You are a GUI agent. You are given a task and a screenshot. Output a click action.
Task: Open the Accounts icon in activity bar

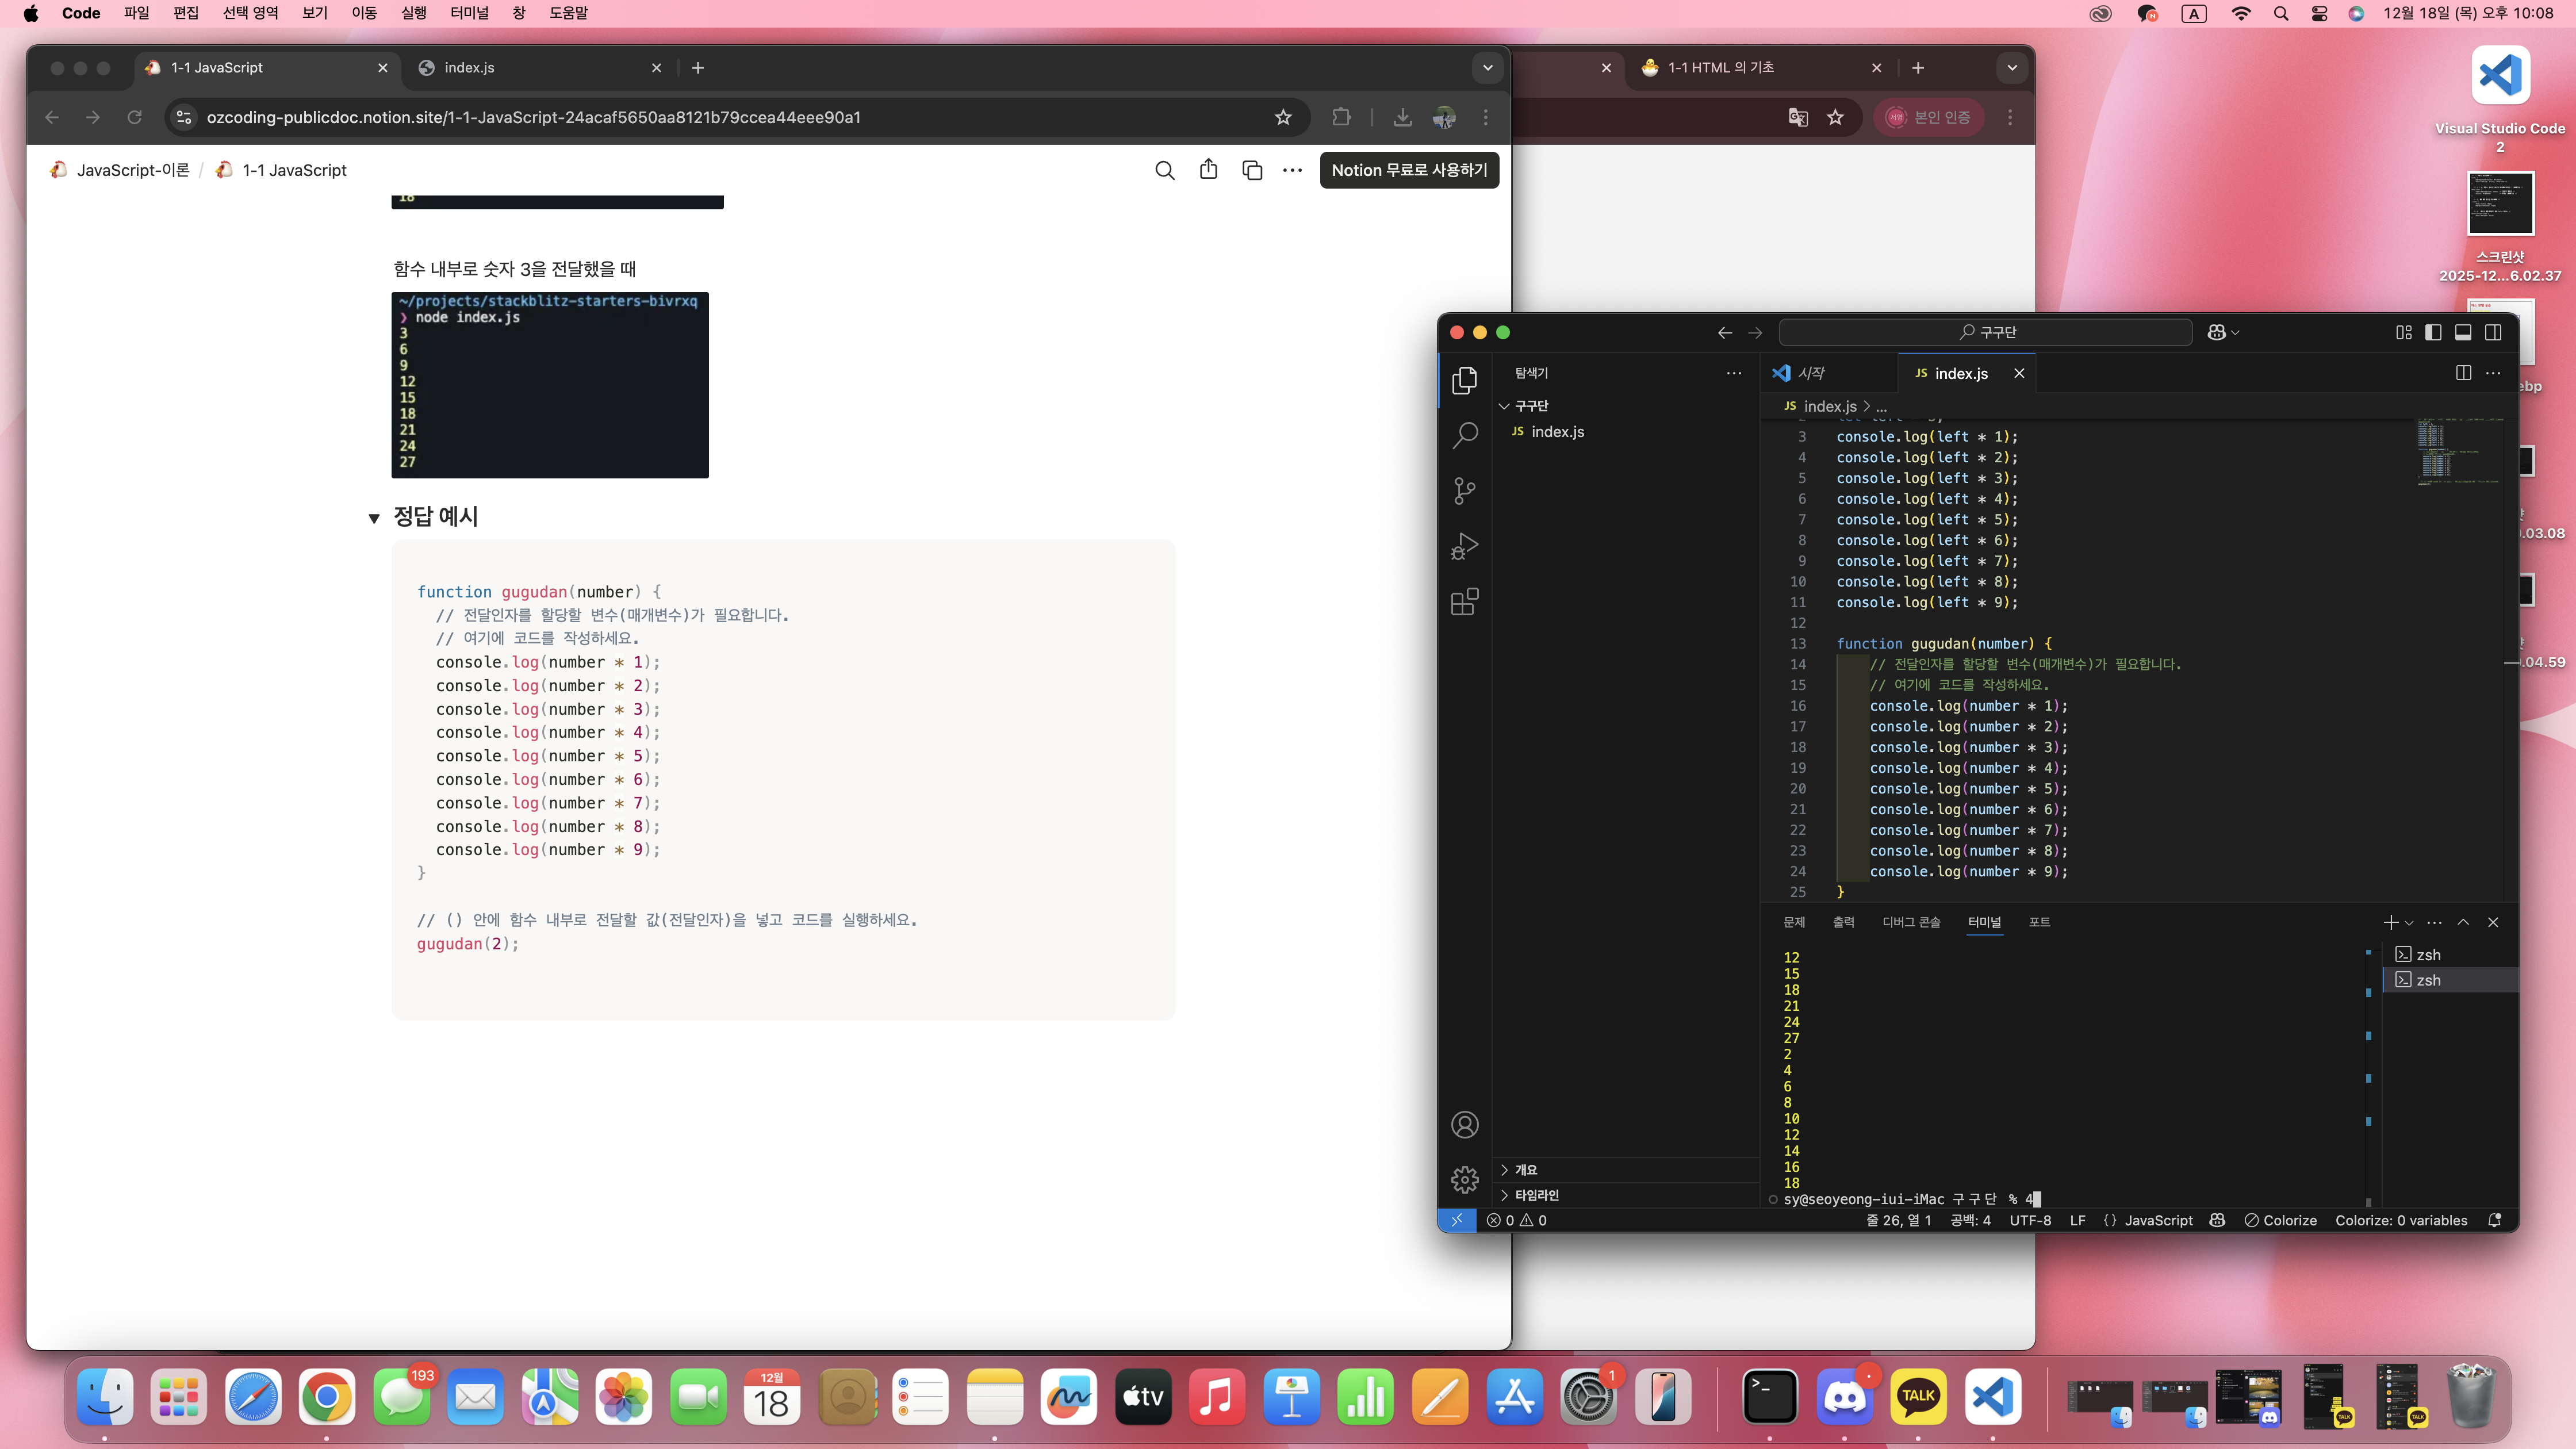click(1465, 1125)
